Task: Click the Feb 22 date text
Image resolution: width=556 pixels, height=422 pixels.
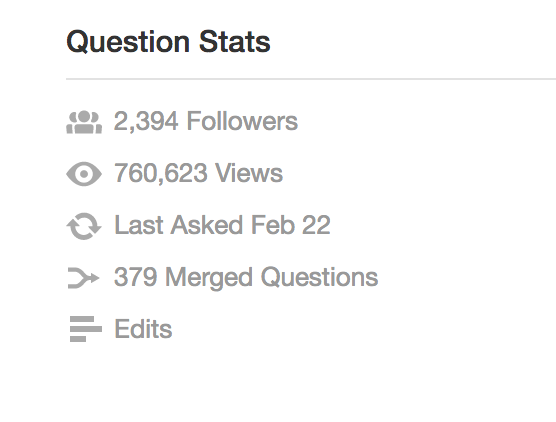Action: click(291, 225)
